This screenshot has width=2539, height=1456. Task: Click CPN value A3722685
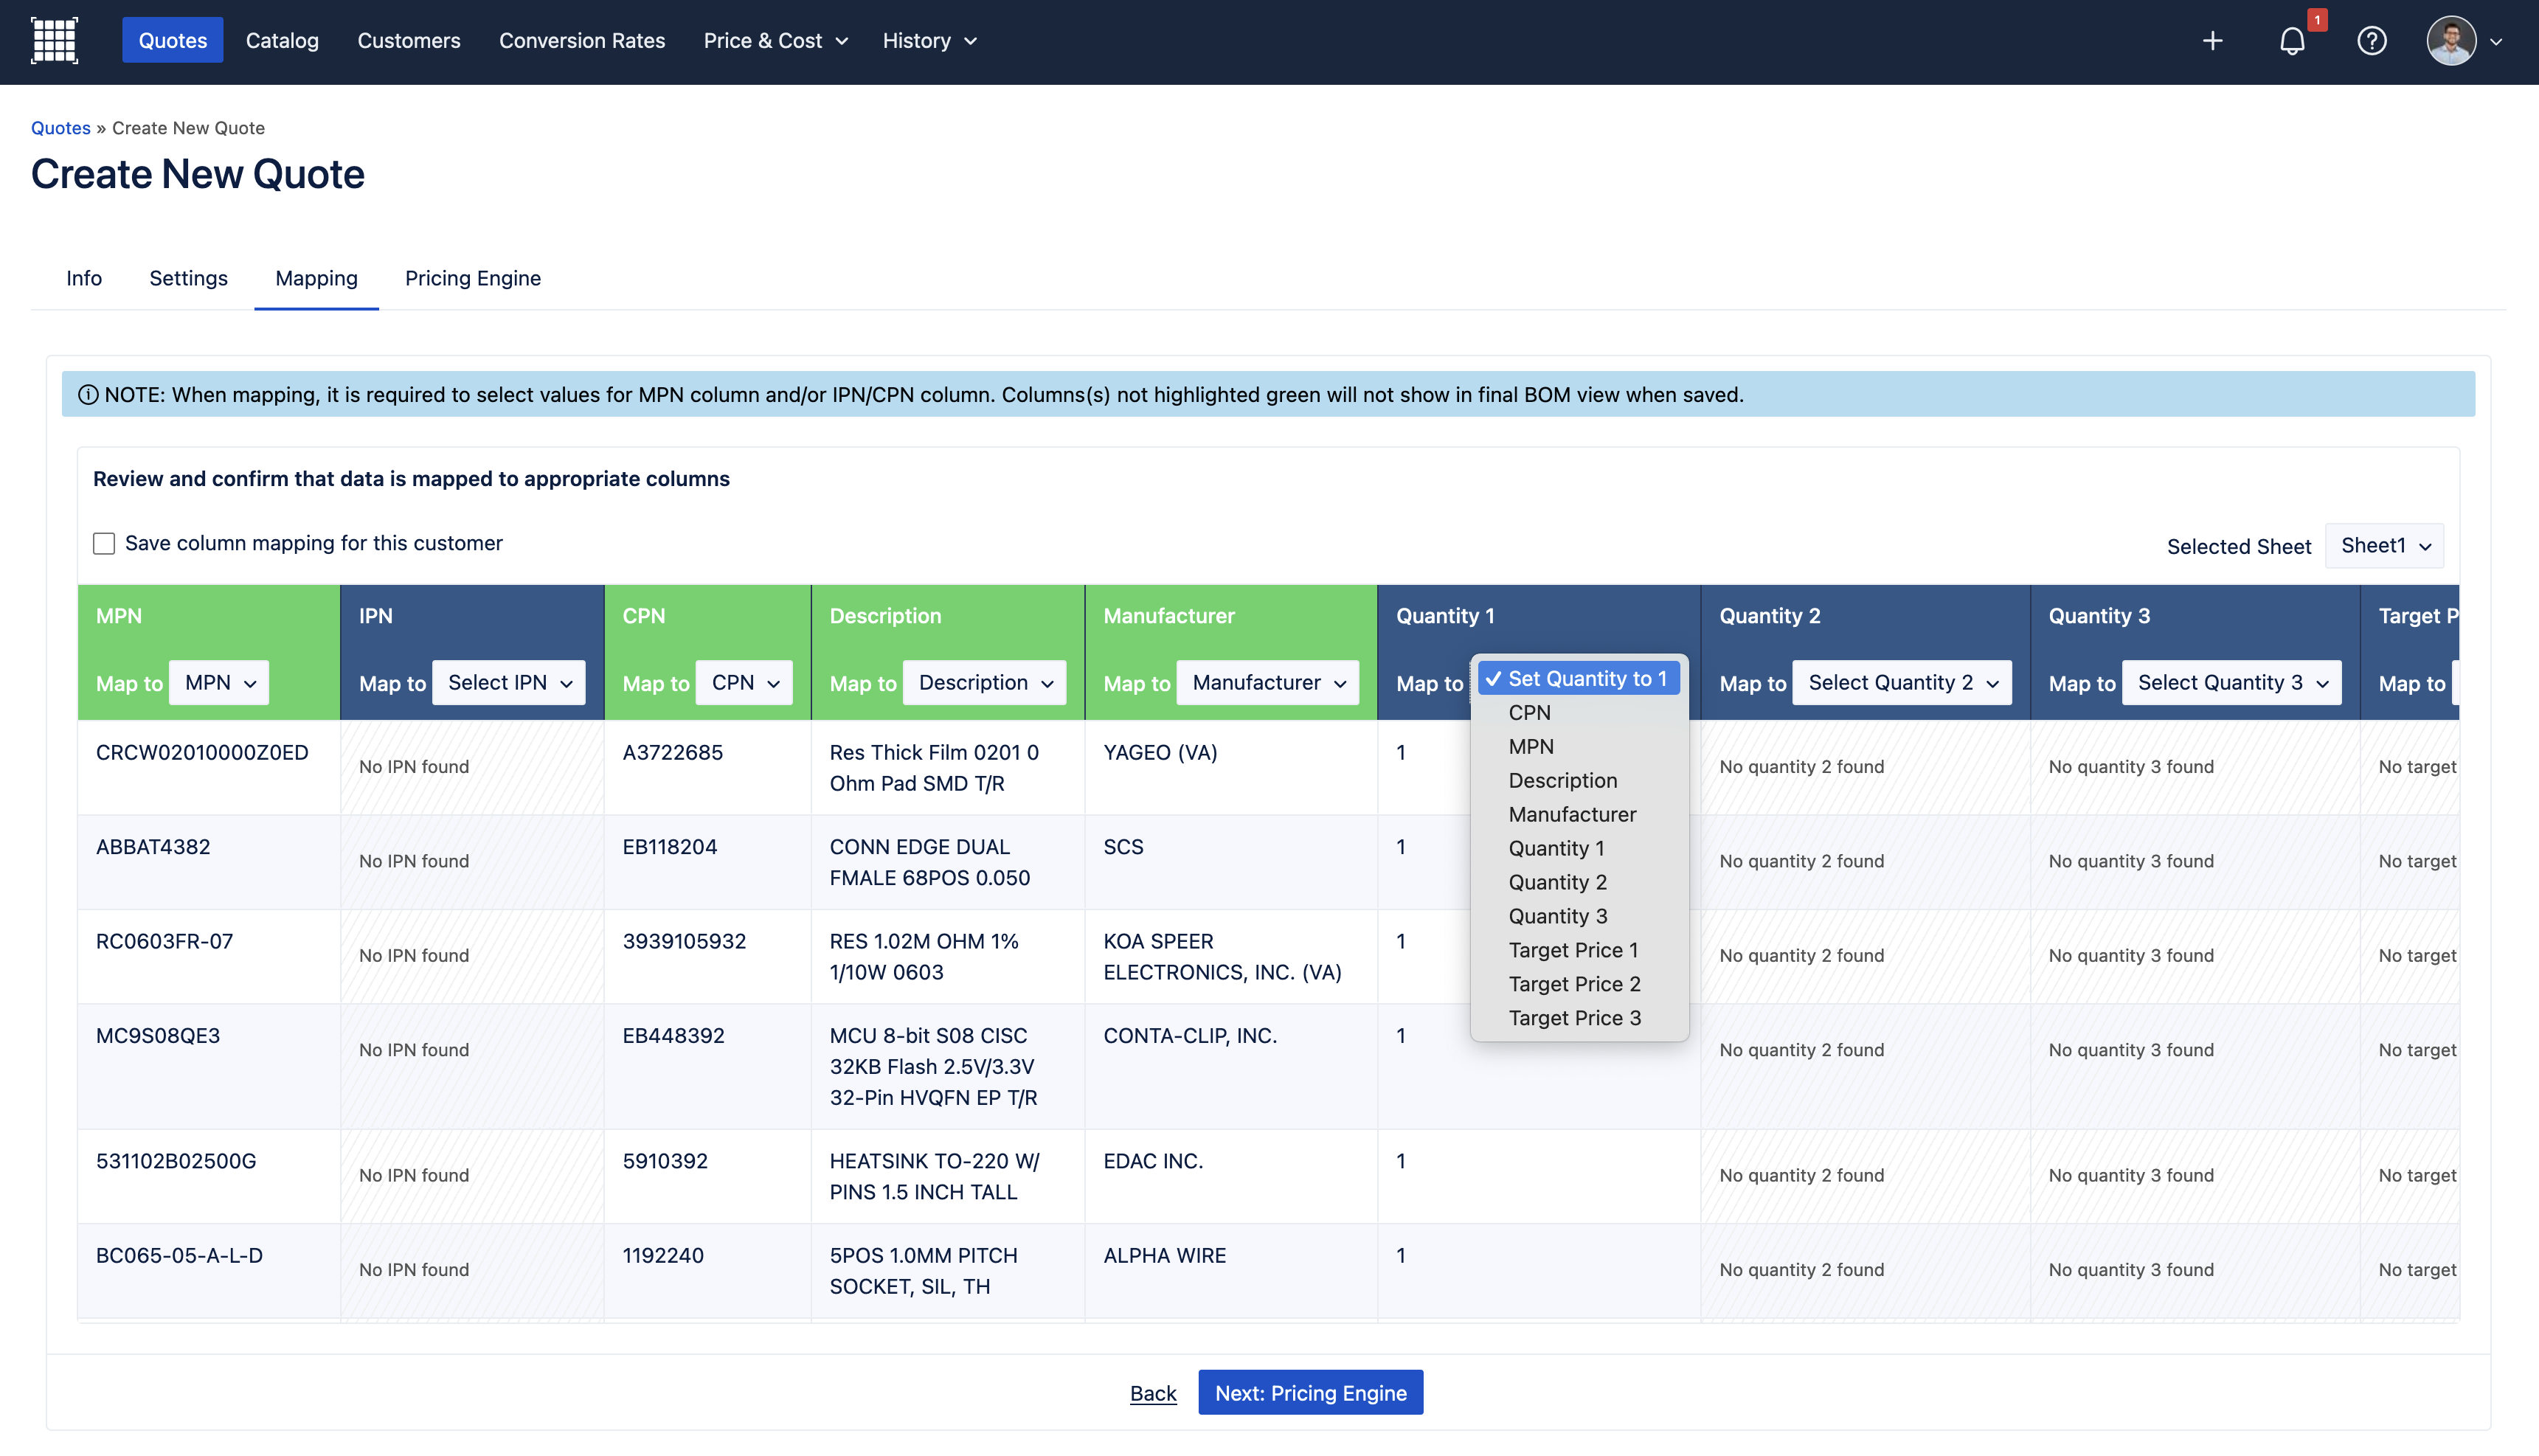(672, 753)
